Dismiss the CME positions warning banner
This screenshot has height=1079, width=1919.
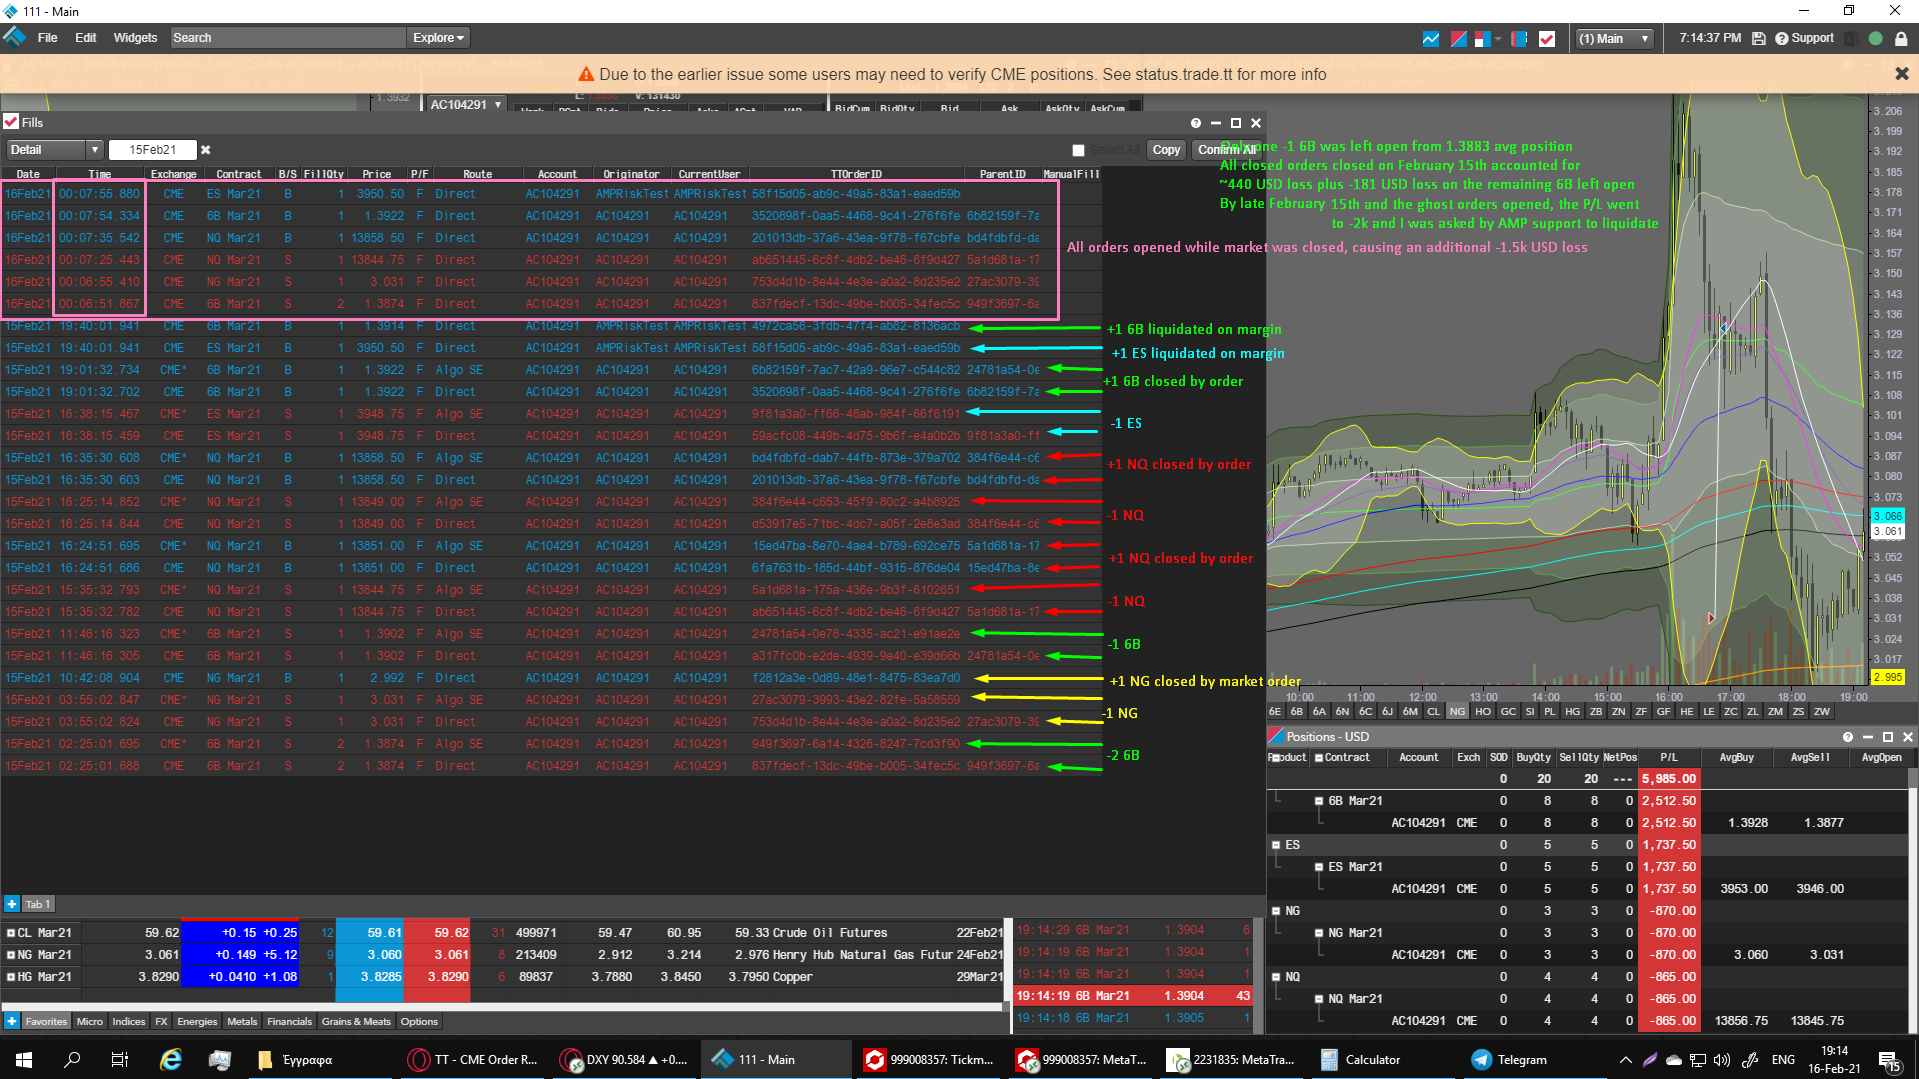1902,74
